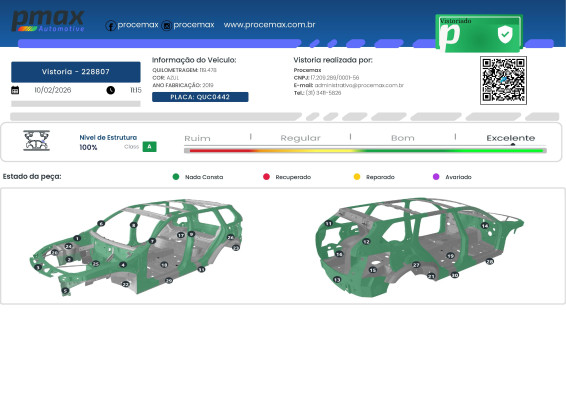The width and height of the screenshot is (566, 400).
Task: Click the QR code image
Action: point(503,80)
